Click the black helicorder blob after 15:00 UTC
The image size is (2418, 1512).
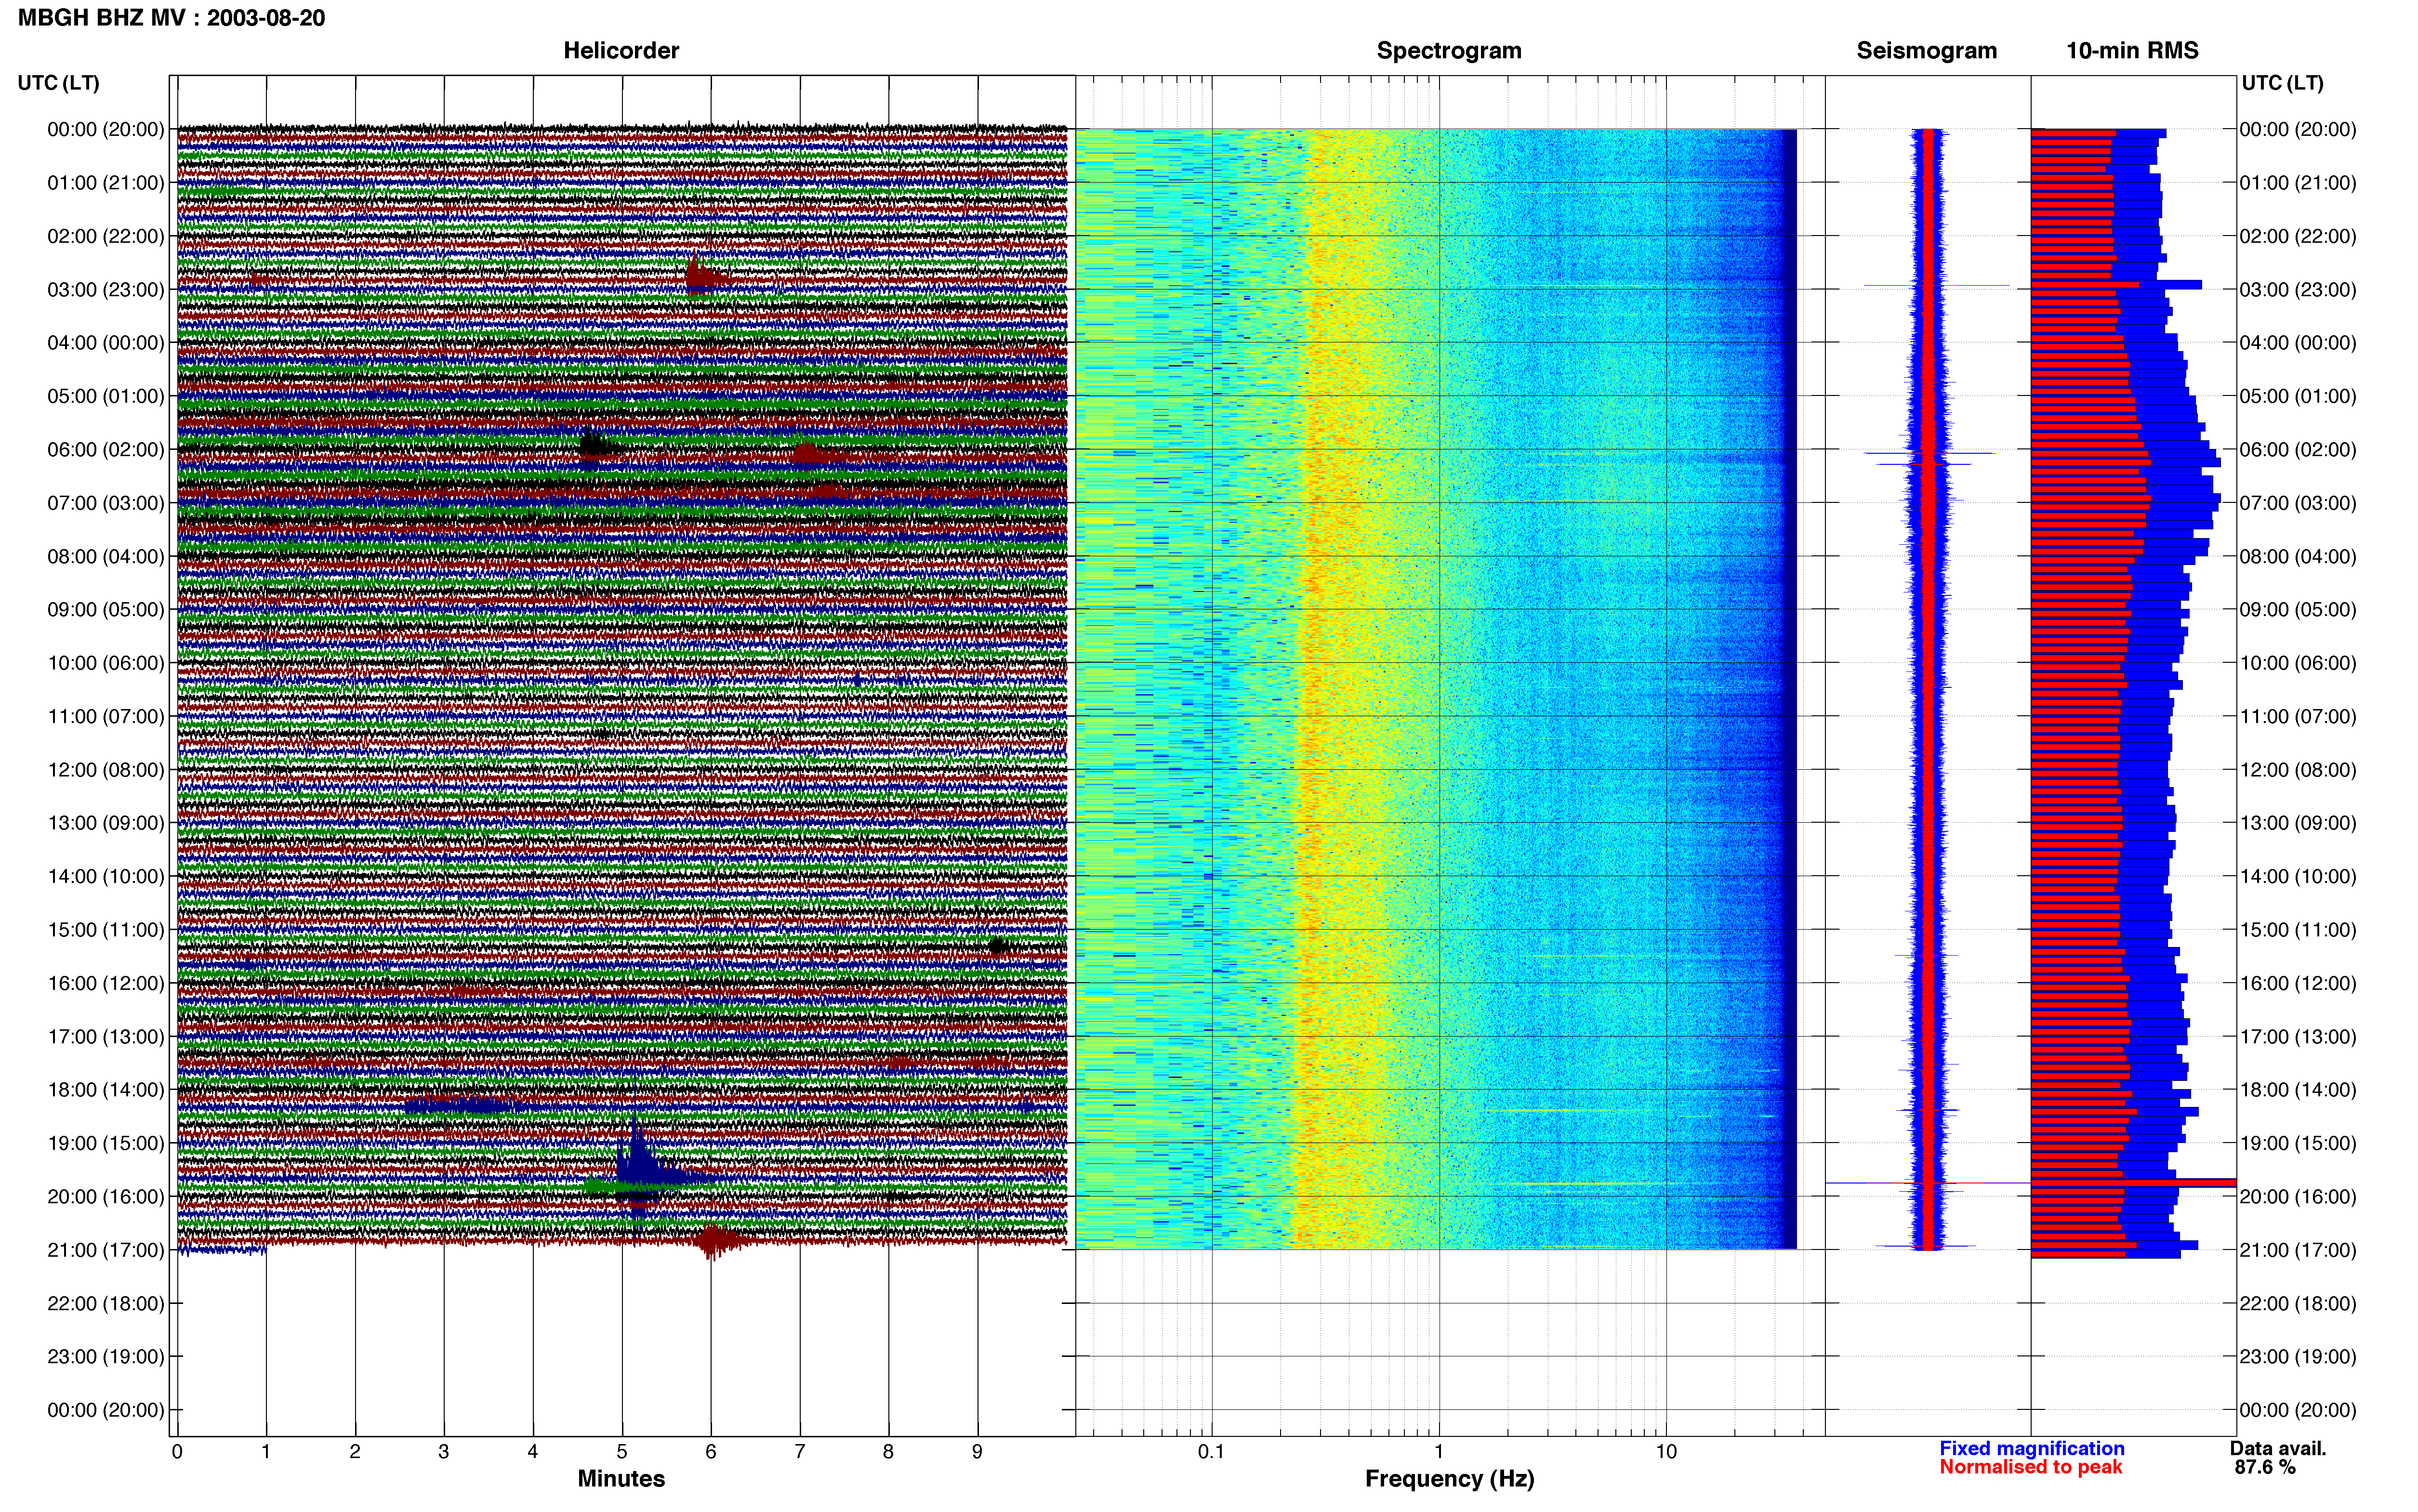click(x=996, y=946)
